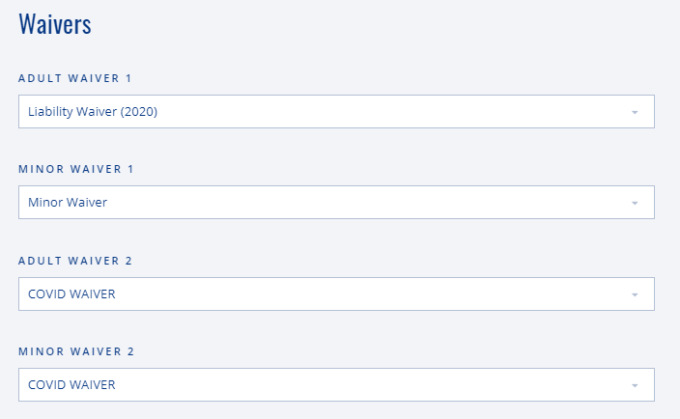
Task: Select the 'Liability Waiver (2020)' value text
Action: coord(93,112)
